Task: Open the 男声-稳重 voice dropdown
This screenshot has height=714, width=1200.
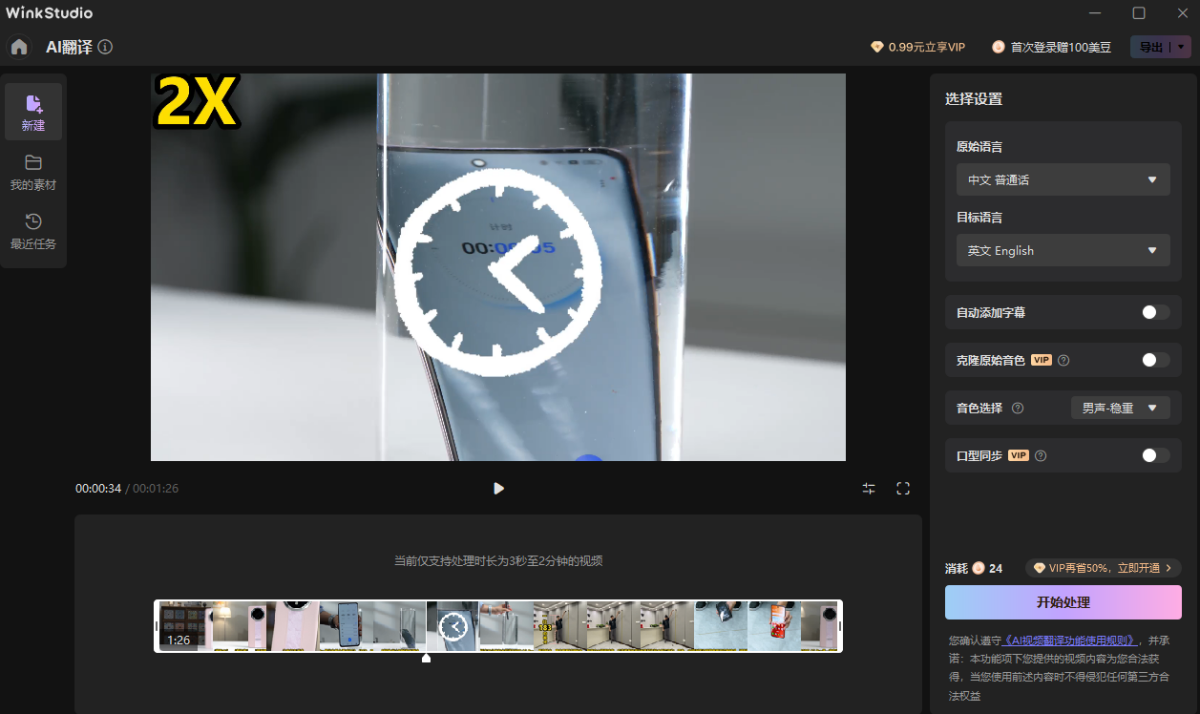Action: 1119,408
